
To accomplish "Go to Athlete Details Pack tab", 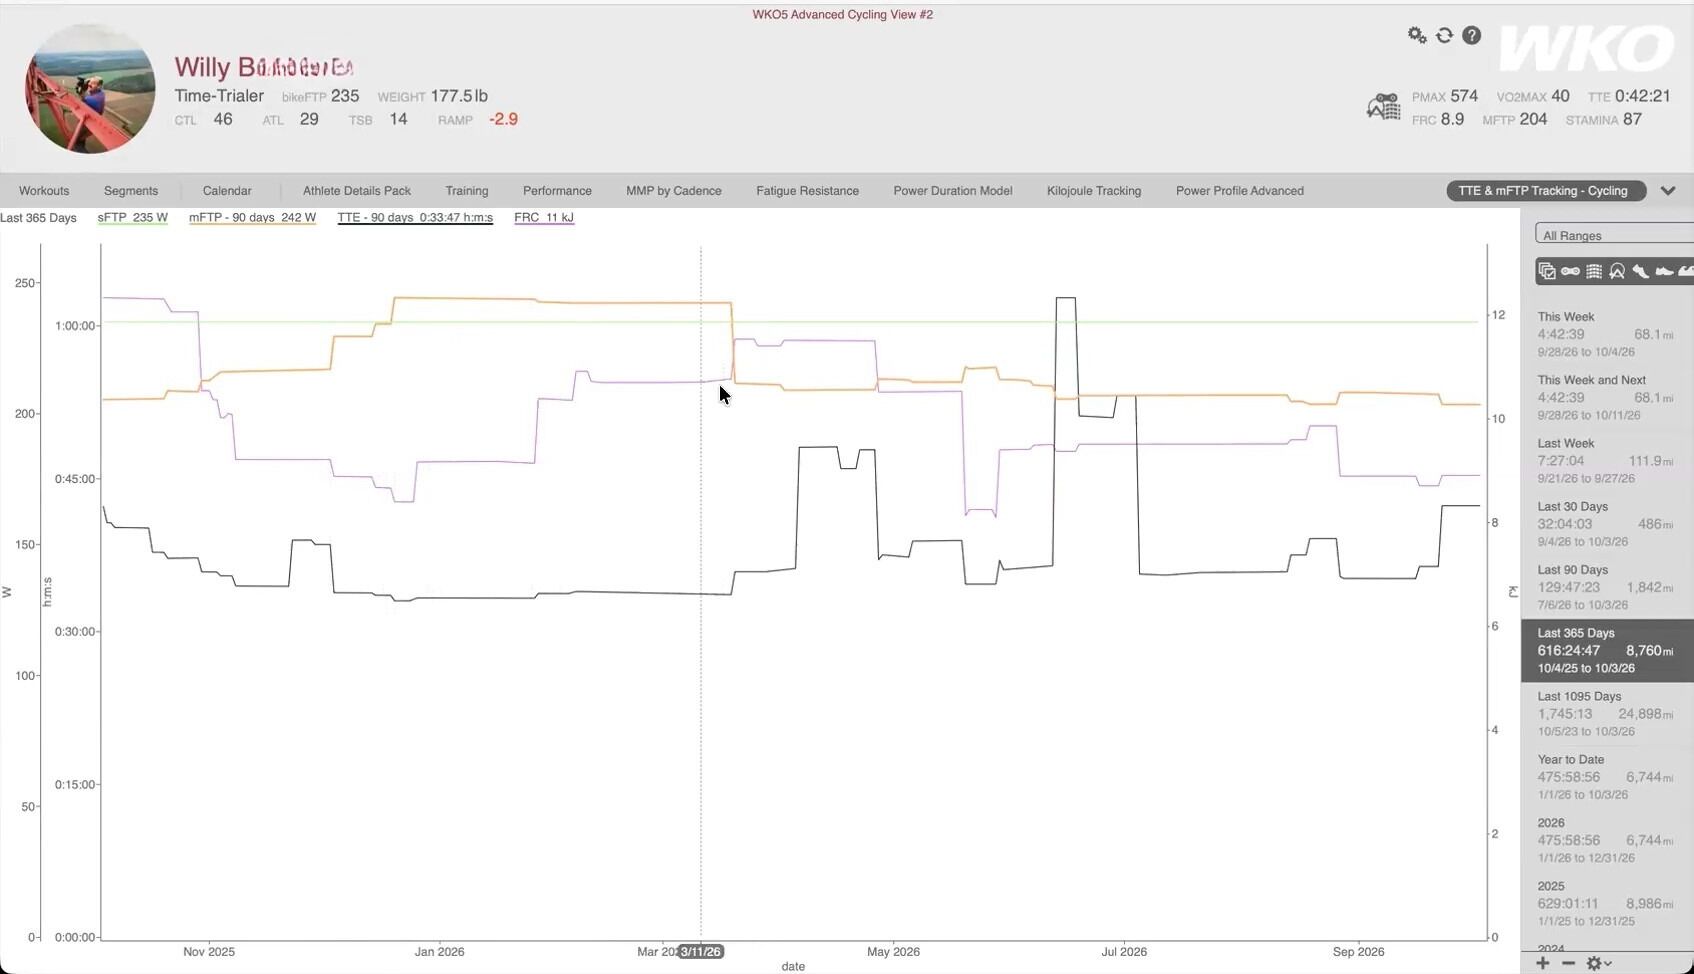I will (x=357, y=191).
